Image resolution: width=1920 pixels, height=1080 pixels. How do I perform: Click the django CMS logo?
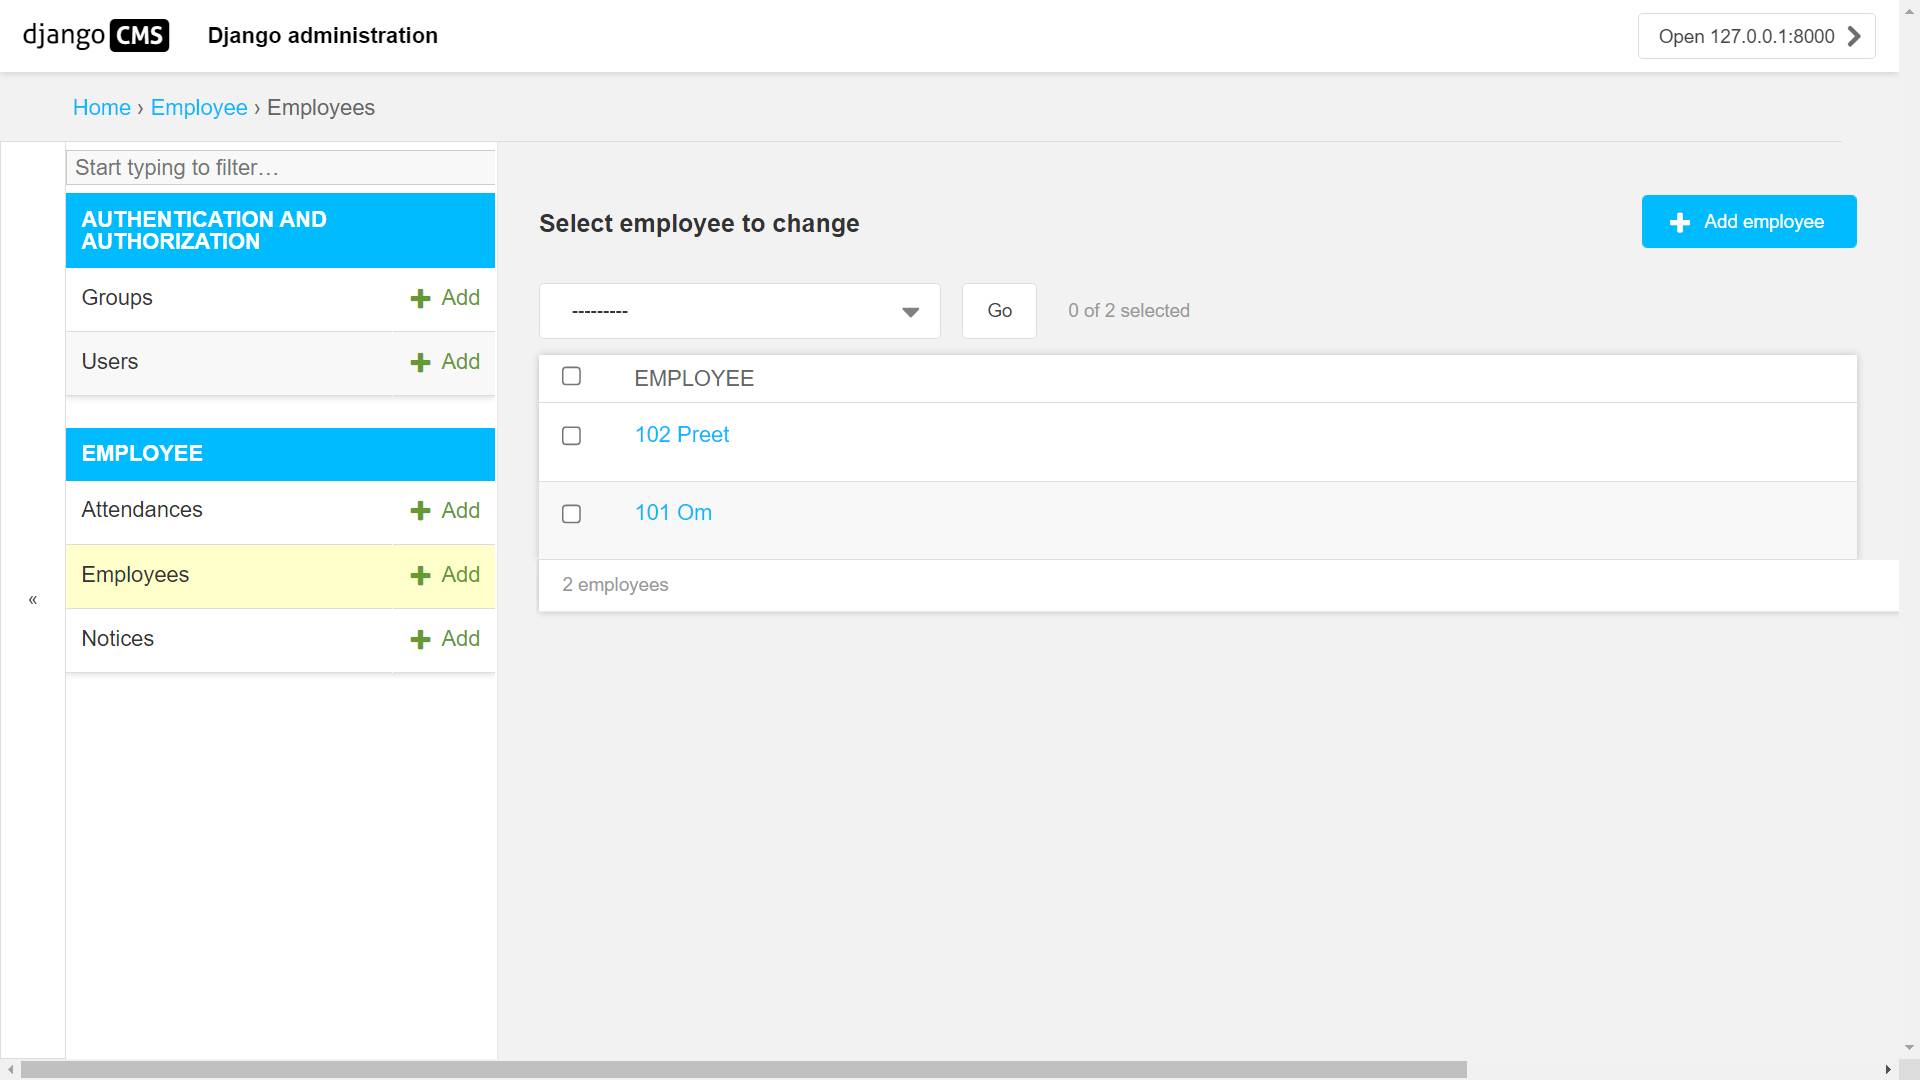95,36
